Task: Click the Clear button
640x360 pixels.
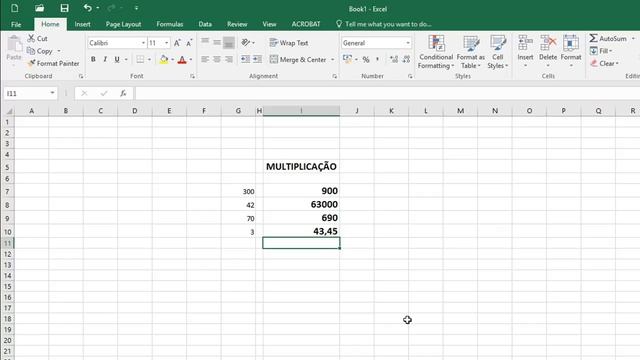Action: click(604, 63)
